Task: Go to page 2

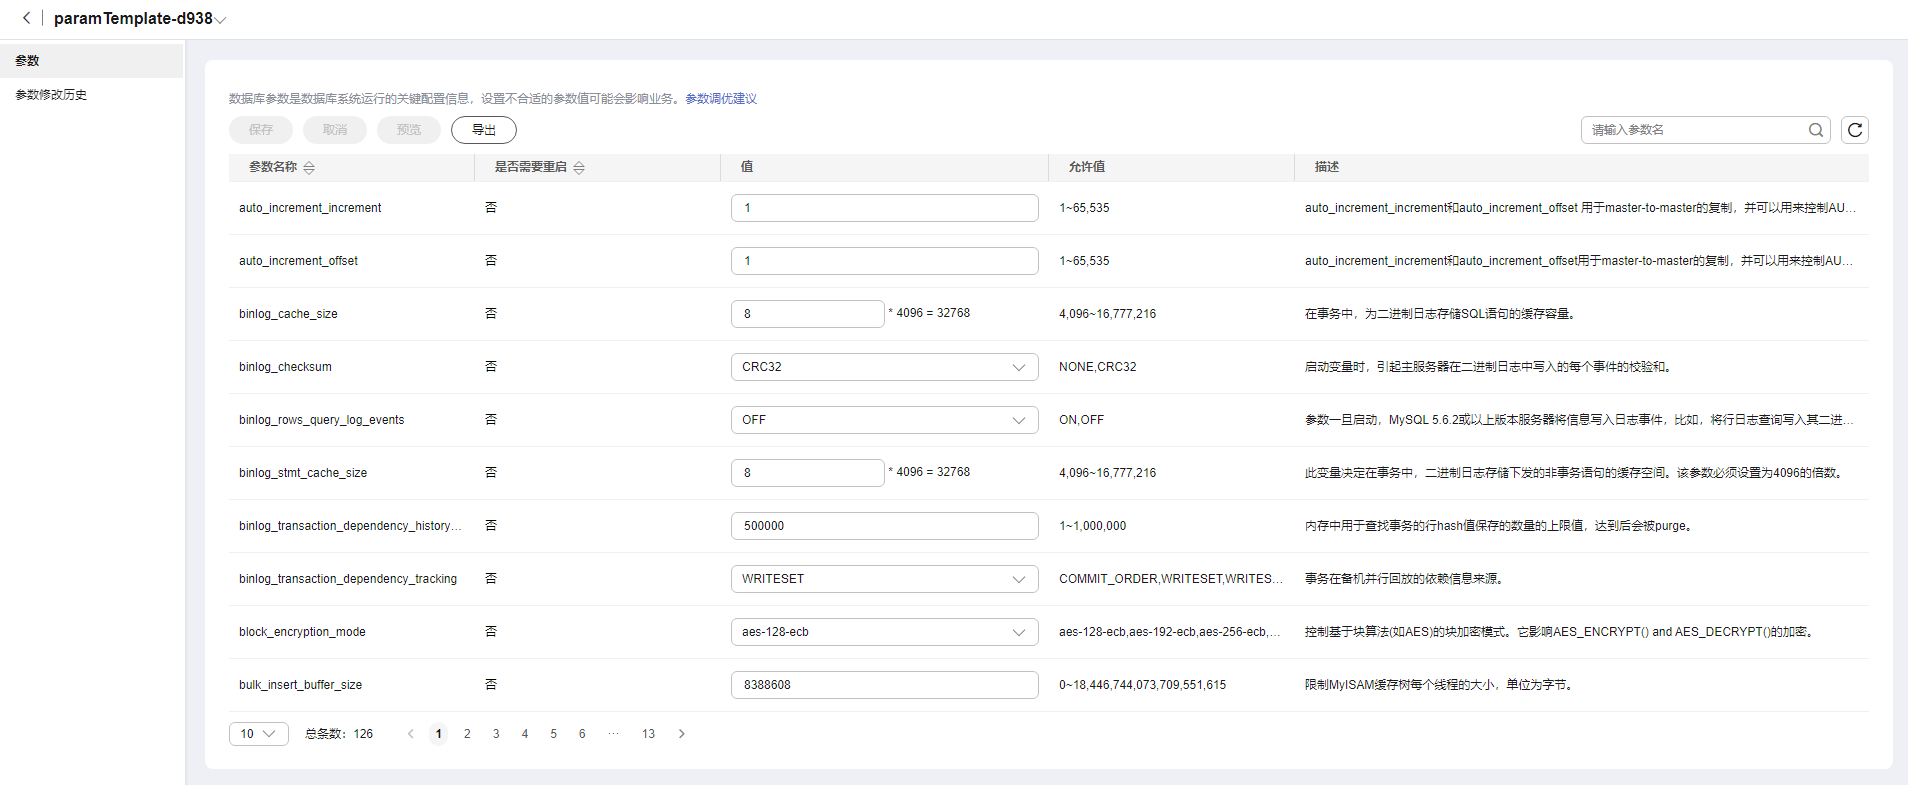Action: [x=467, y=734]
